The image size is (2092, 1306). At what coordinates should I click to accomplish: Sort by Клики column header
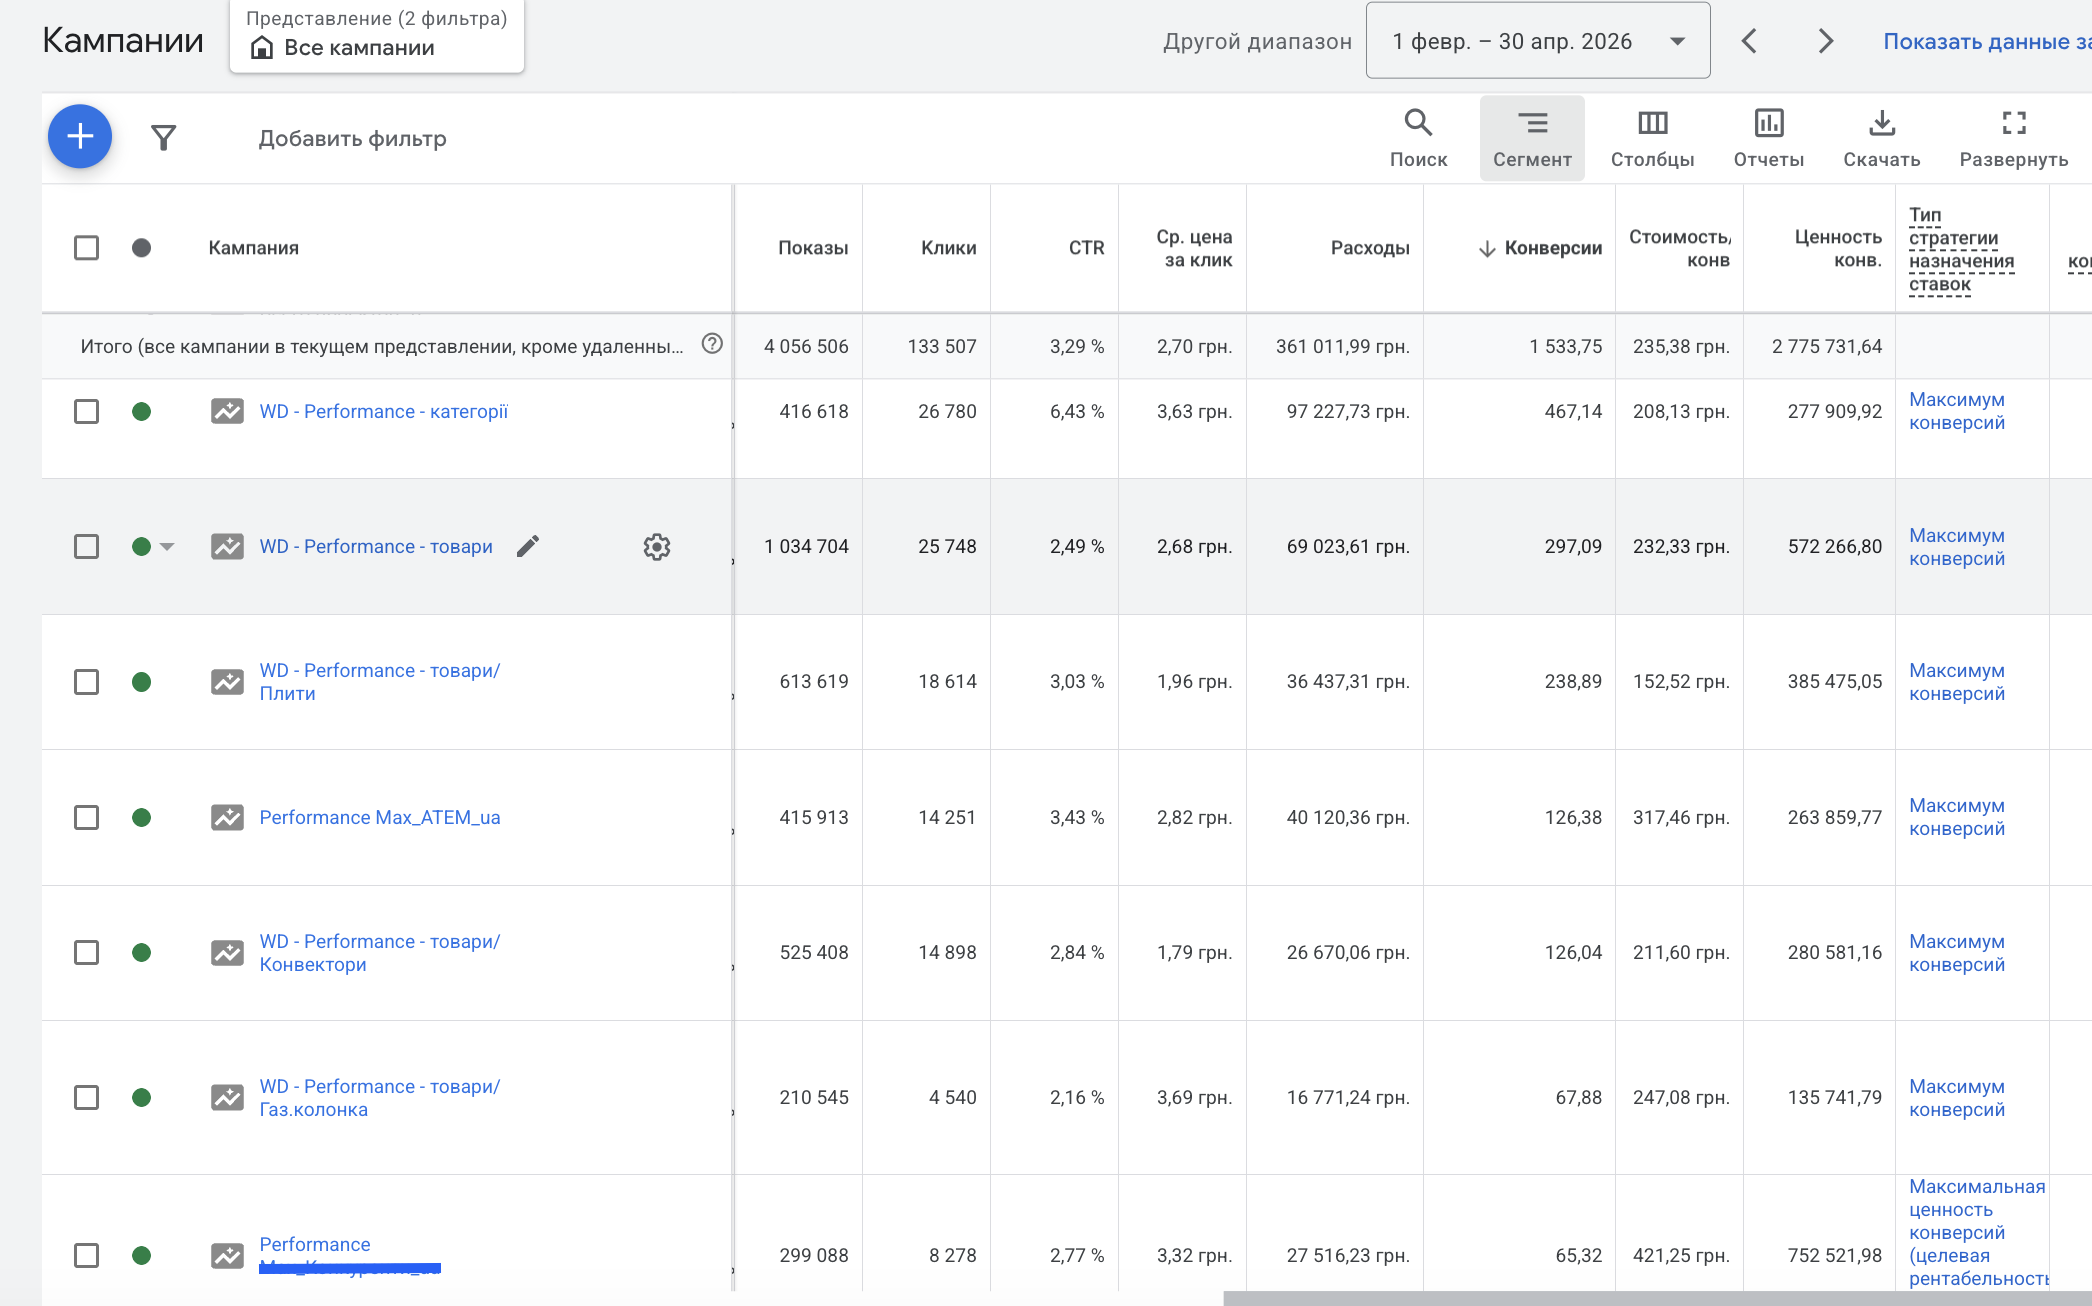coord(948,248)
